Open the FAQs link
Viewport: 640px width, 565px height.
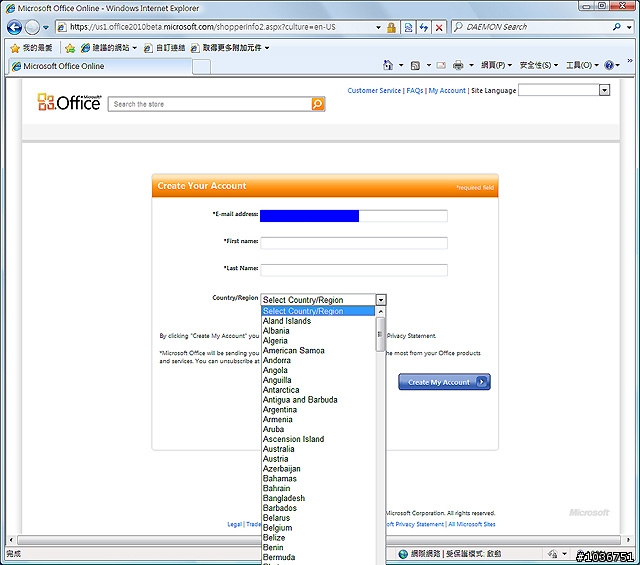415,91
